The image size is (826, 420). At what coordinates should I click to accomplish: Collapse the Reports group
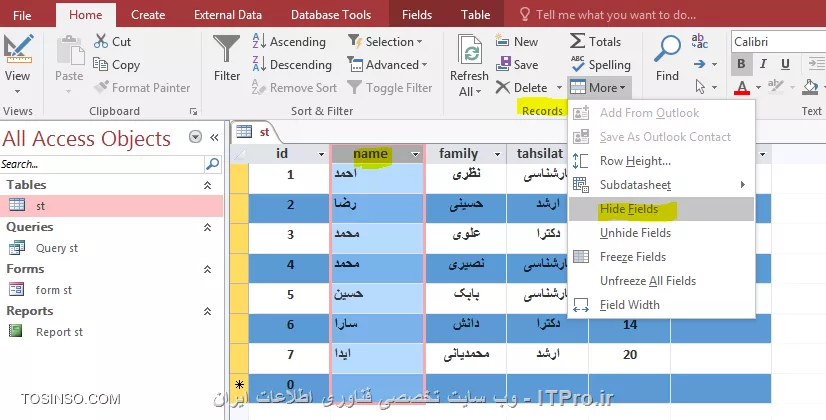pos(208,311)
